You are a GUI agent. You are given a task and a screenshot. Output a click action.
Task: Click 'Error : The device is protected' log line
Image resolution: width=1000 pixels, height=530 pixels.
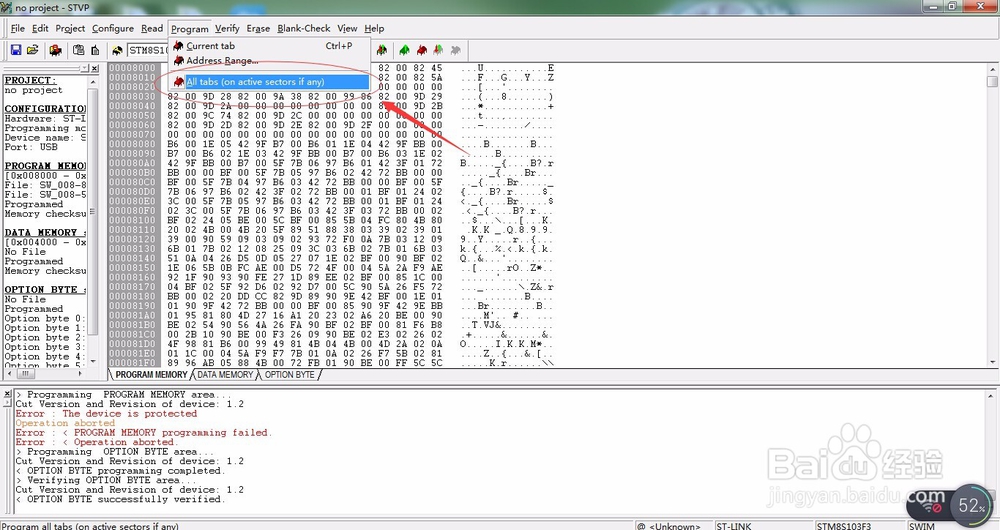pyautogui.click(x=106, y=413)
